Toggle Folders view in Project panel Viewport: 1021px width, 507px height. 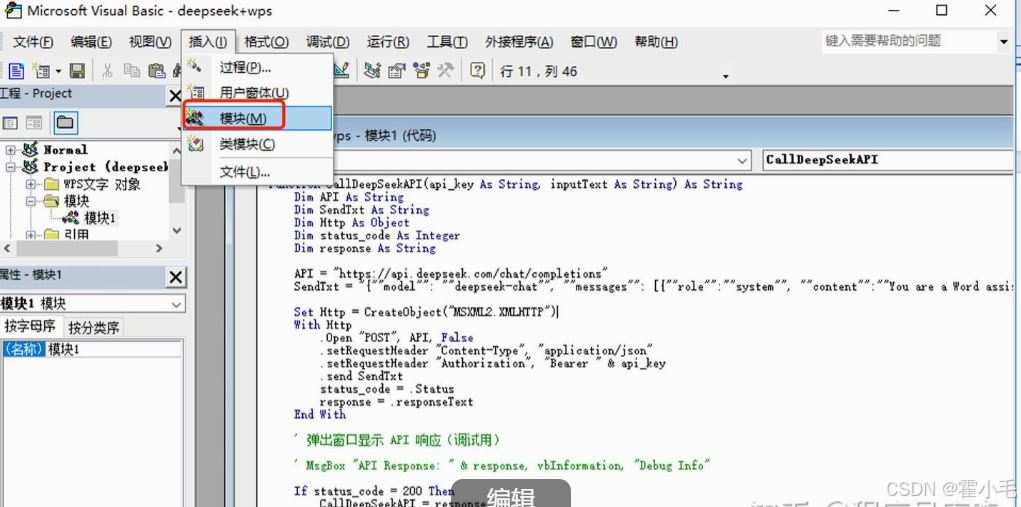(65, 122)
